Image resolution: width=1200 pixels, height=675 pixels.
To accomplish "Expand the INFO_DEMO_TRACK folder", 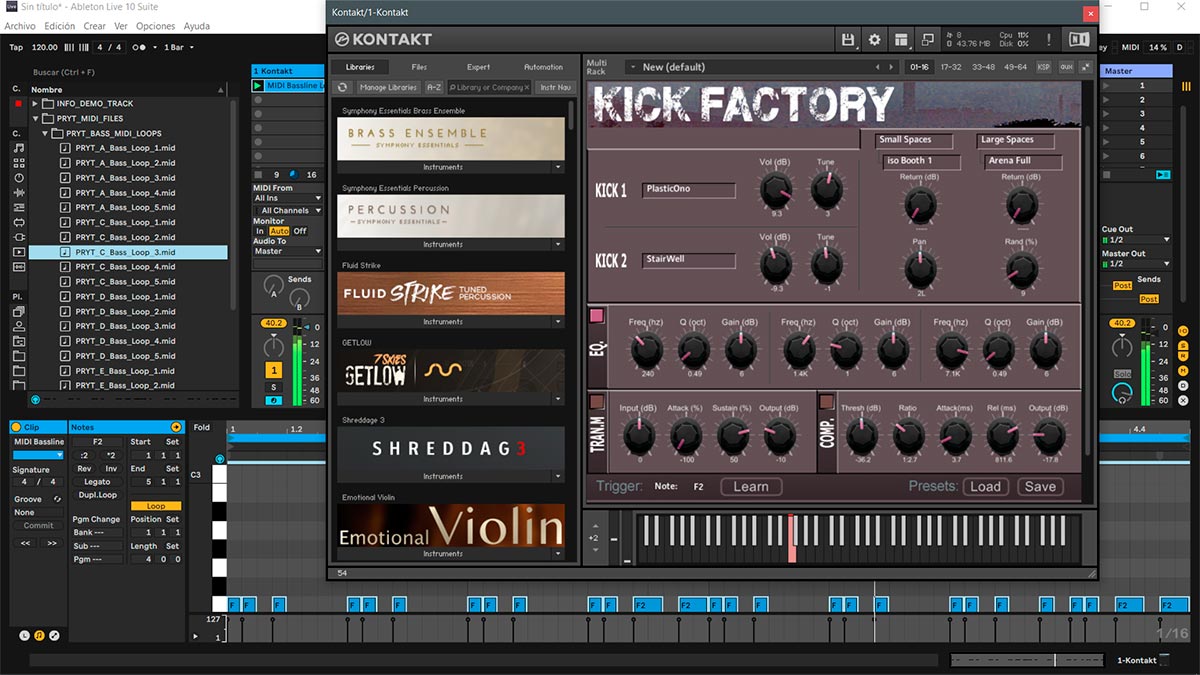I will coord(36,103).
